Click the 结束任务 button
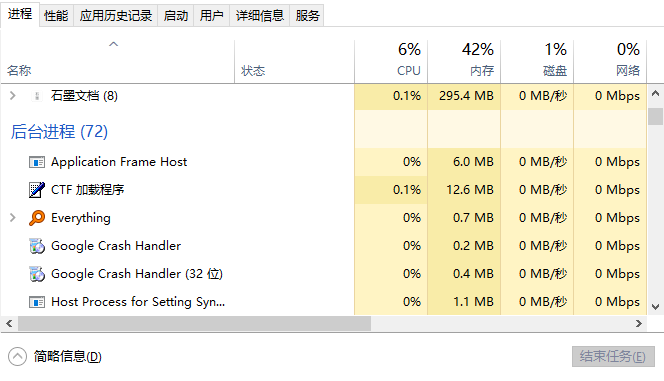Image resolution: width=664 pixels, height=381 pixels. tap(613, 356)
